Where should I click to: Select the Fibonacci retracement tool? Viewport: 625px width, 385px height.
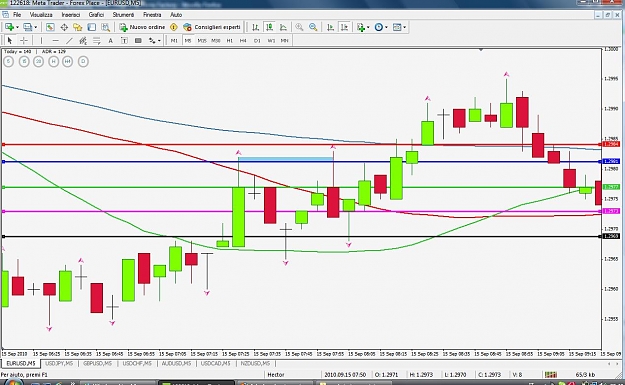(96, 40)
